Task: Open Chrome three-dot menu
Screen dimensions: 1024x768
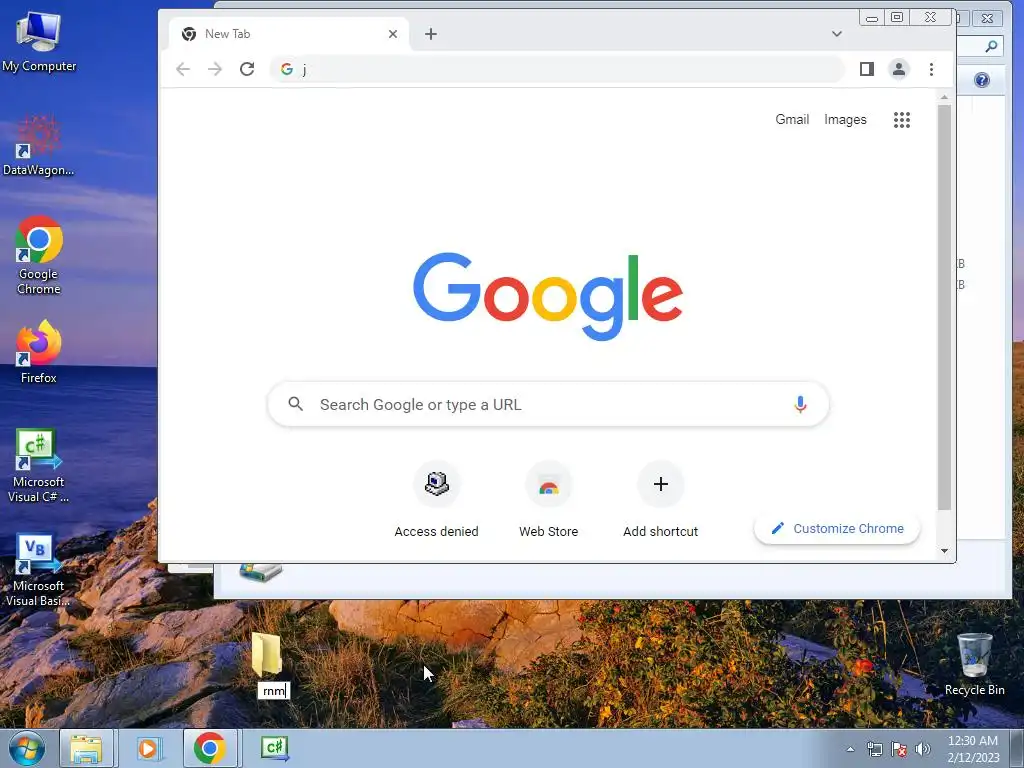Action: (x=931, y=69)
